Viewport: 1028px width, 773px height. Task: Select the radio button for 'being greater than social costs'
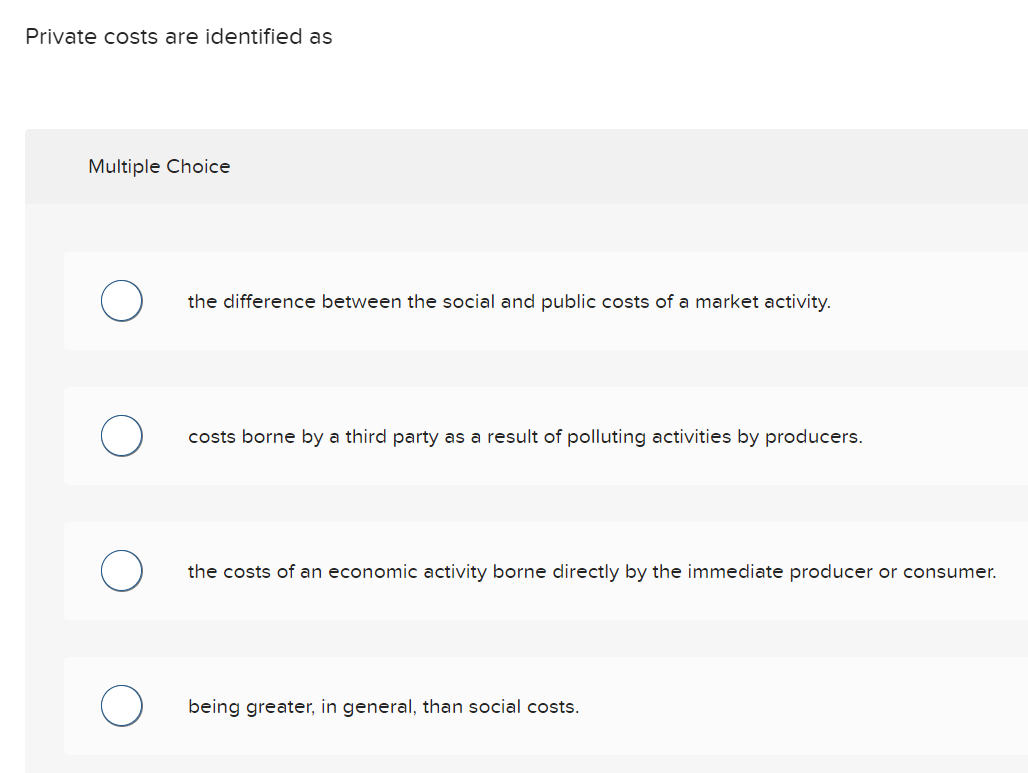coord(121,705)
